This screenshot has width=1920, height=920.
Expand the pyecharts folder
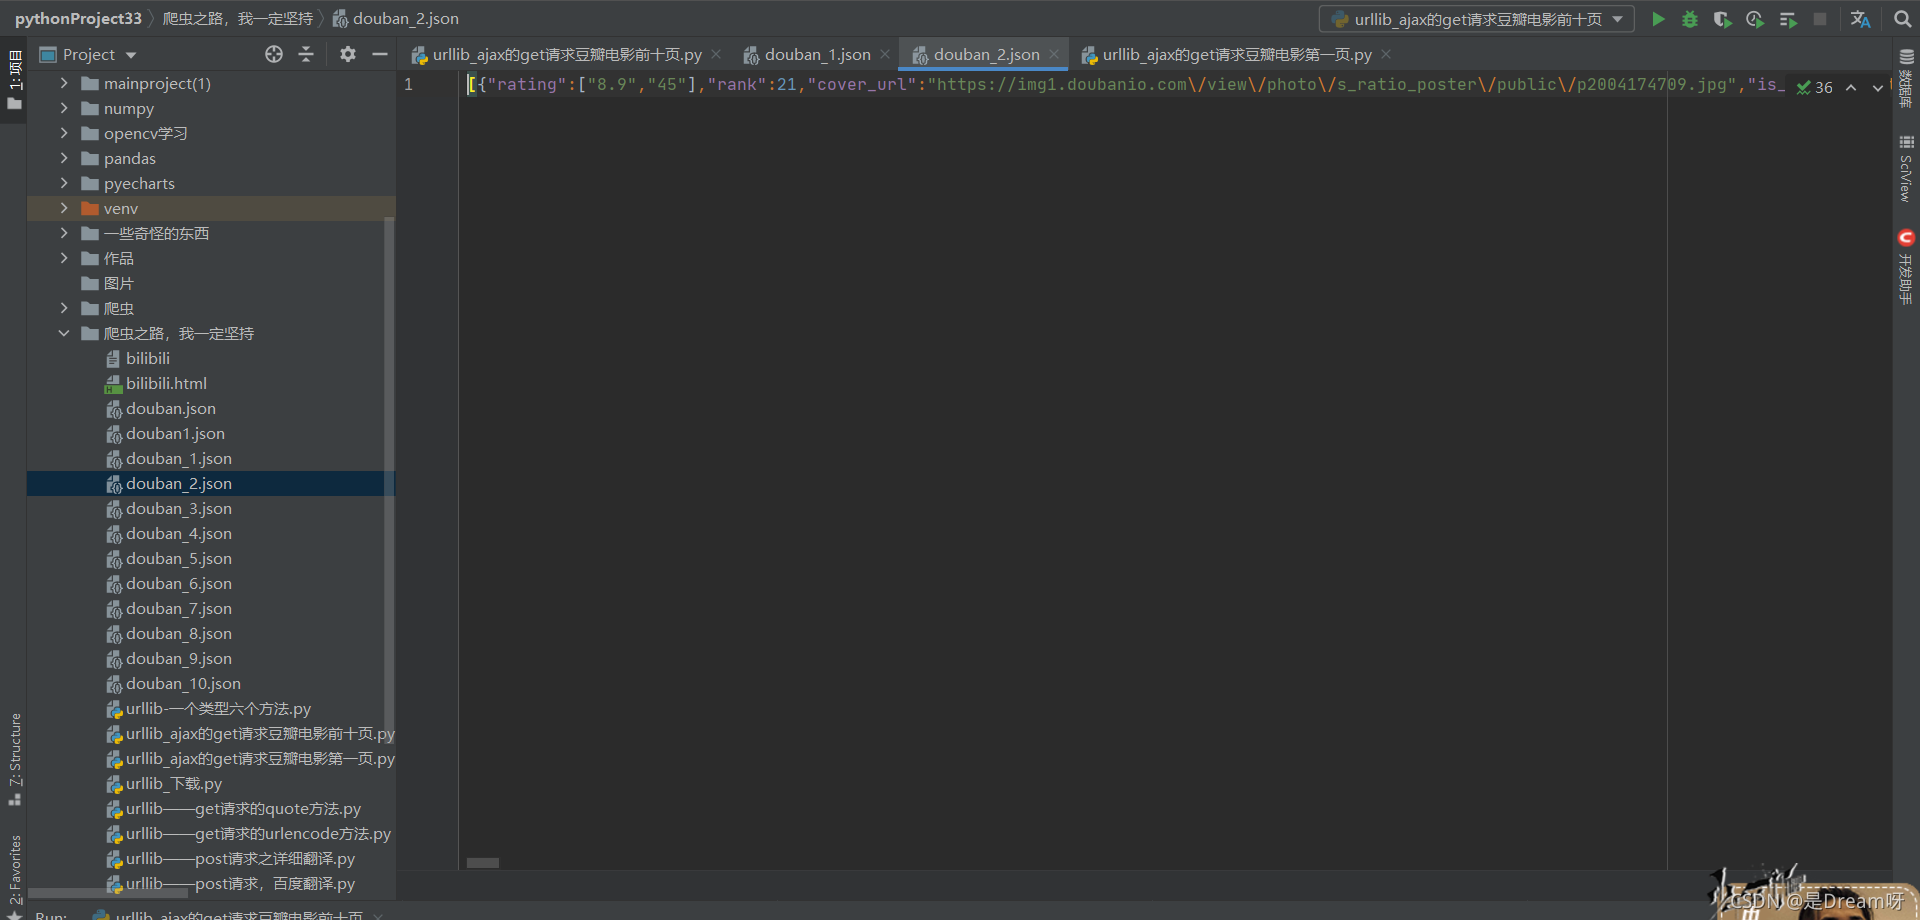pos(64,183)
